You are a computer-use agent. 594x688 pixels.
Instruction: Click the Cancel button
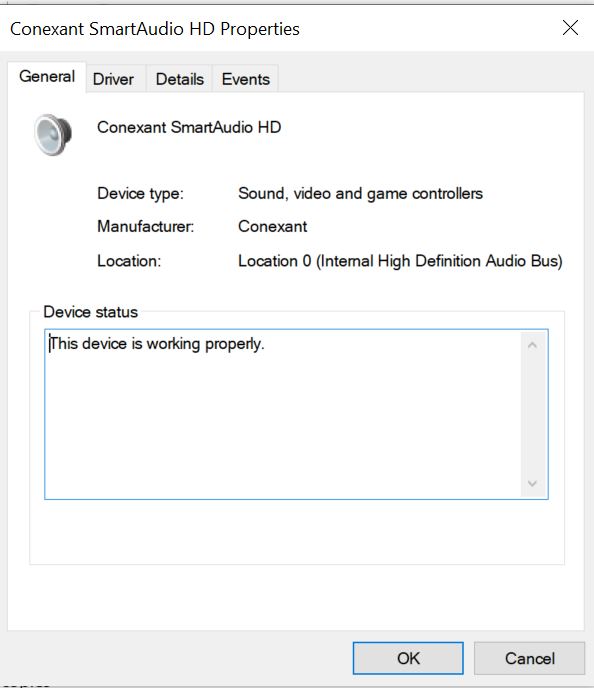point(530,658)
